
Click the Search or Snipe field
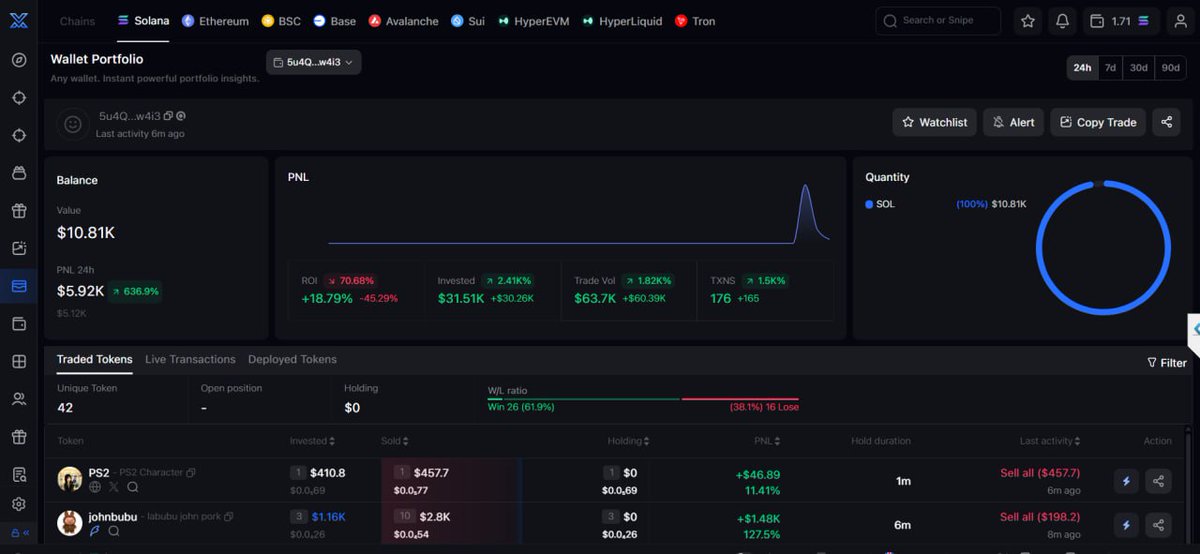point(938,21)
